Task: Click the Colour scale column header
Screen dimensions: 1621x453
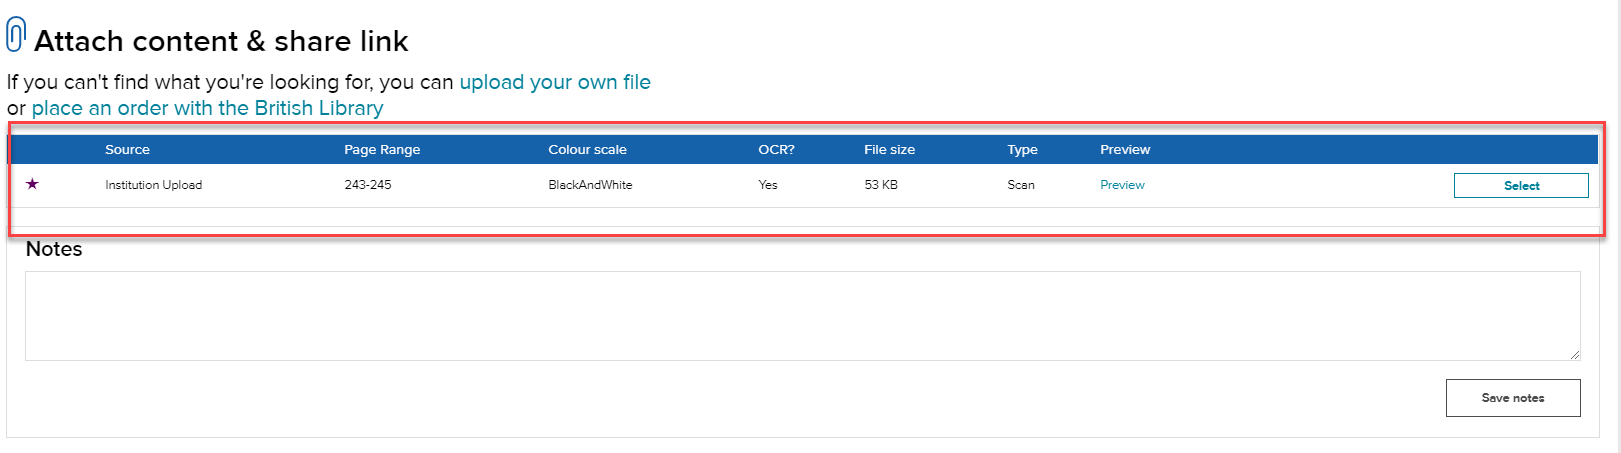Action: [x=587, y=150]
